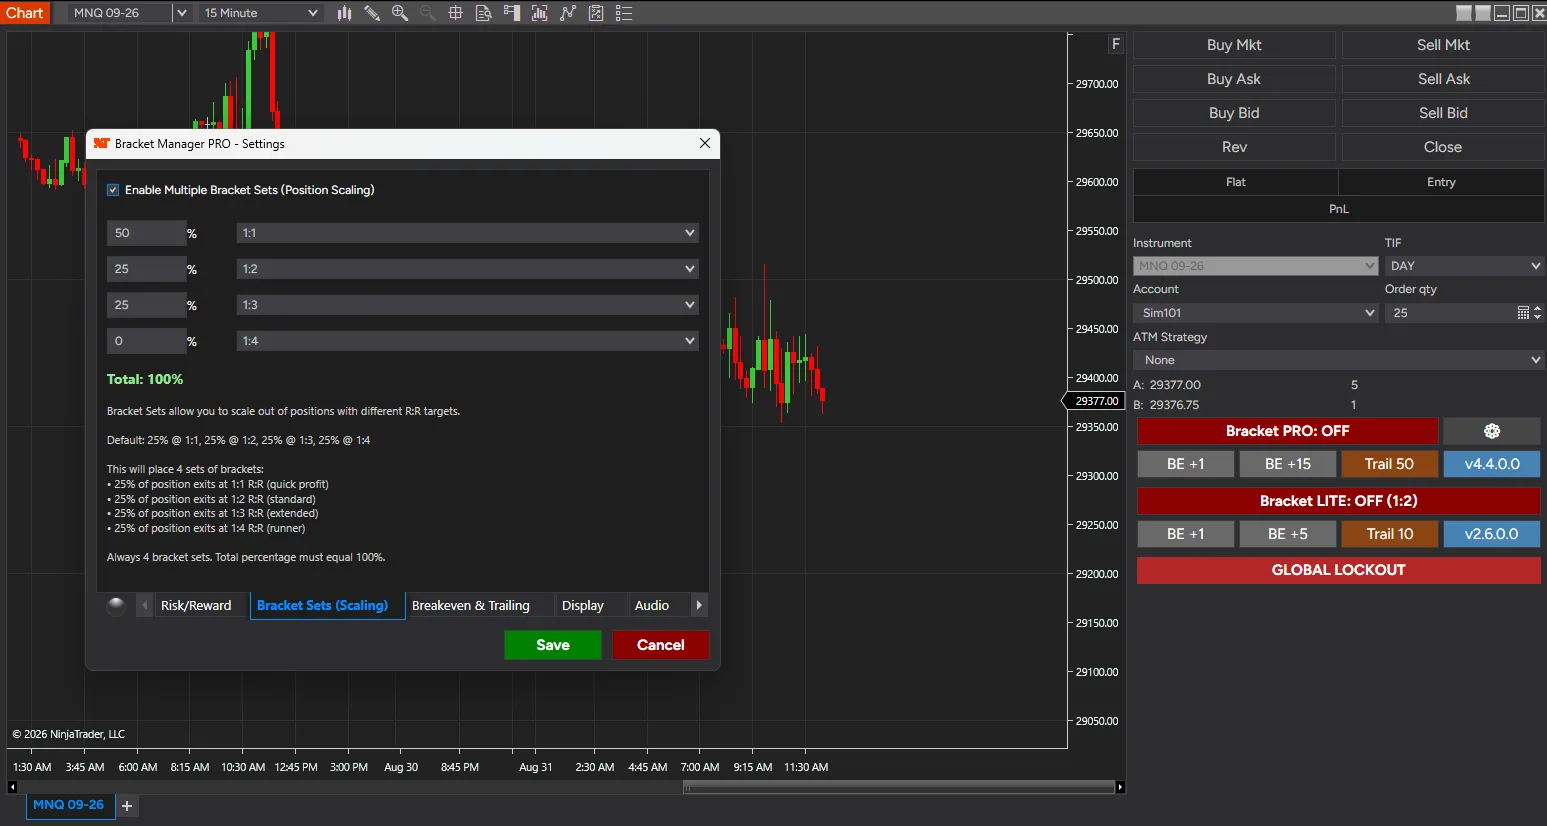
Task: Open the strategies line-graph icon
Action: point(568,13)
